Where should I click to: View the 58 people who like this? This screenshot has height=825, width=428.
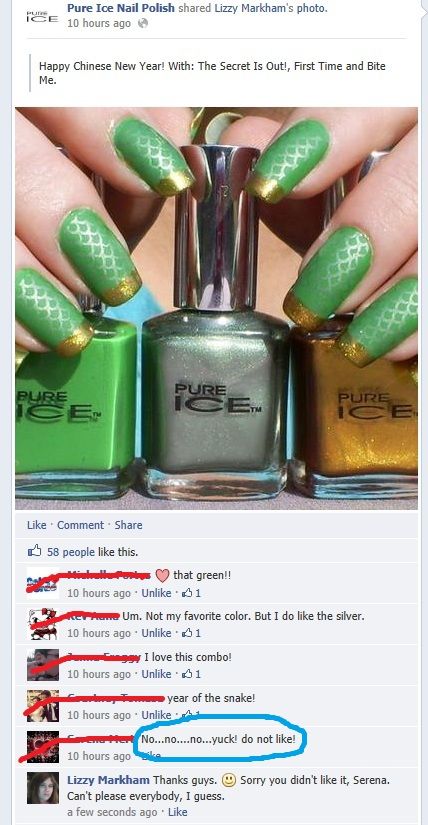(x=71, y=552)
